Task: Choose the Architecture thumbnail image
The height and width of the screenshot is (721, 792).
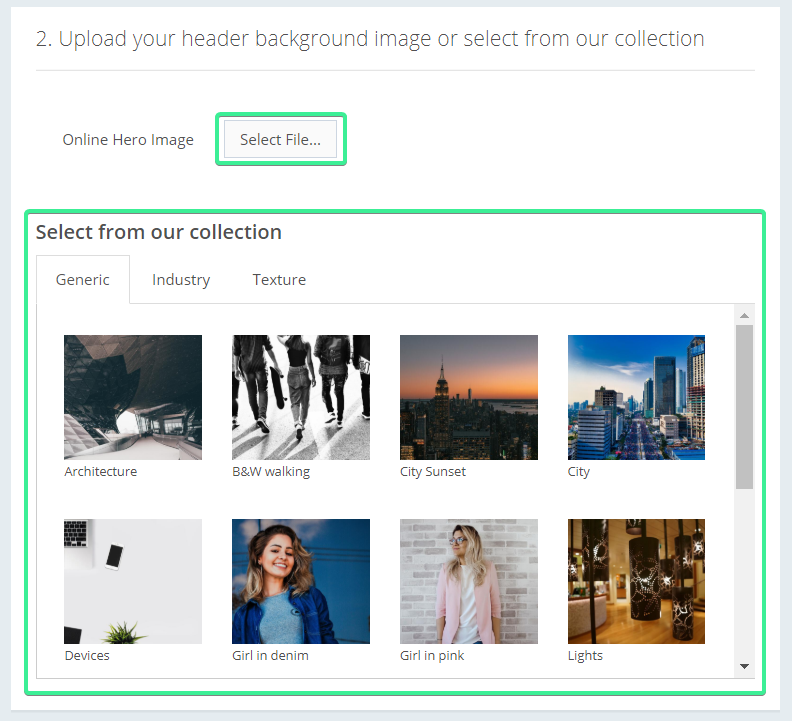Action: (133, 398)
